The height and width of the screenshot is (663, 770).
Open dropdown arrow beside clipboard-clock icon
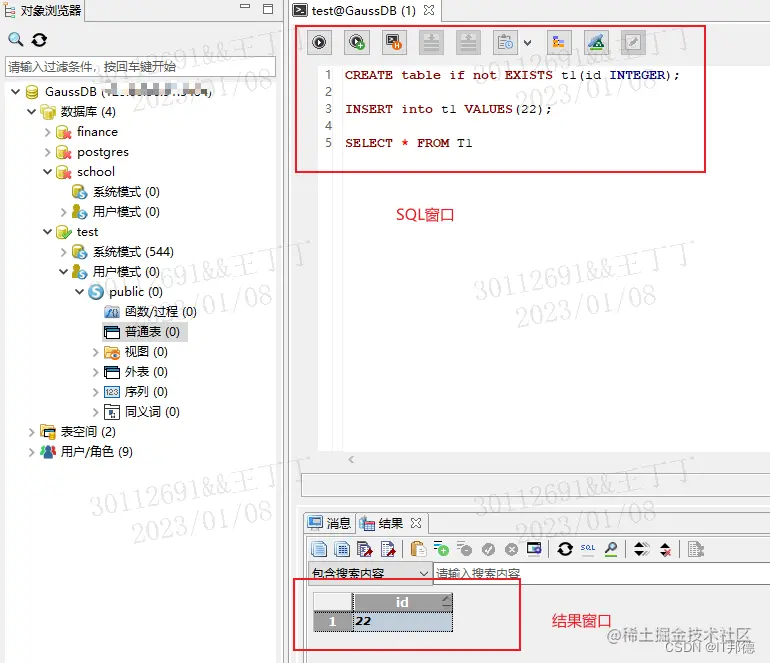527,43
